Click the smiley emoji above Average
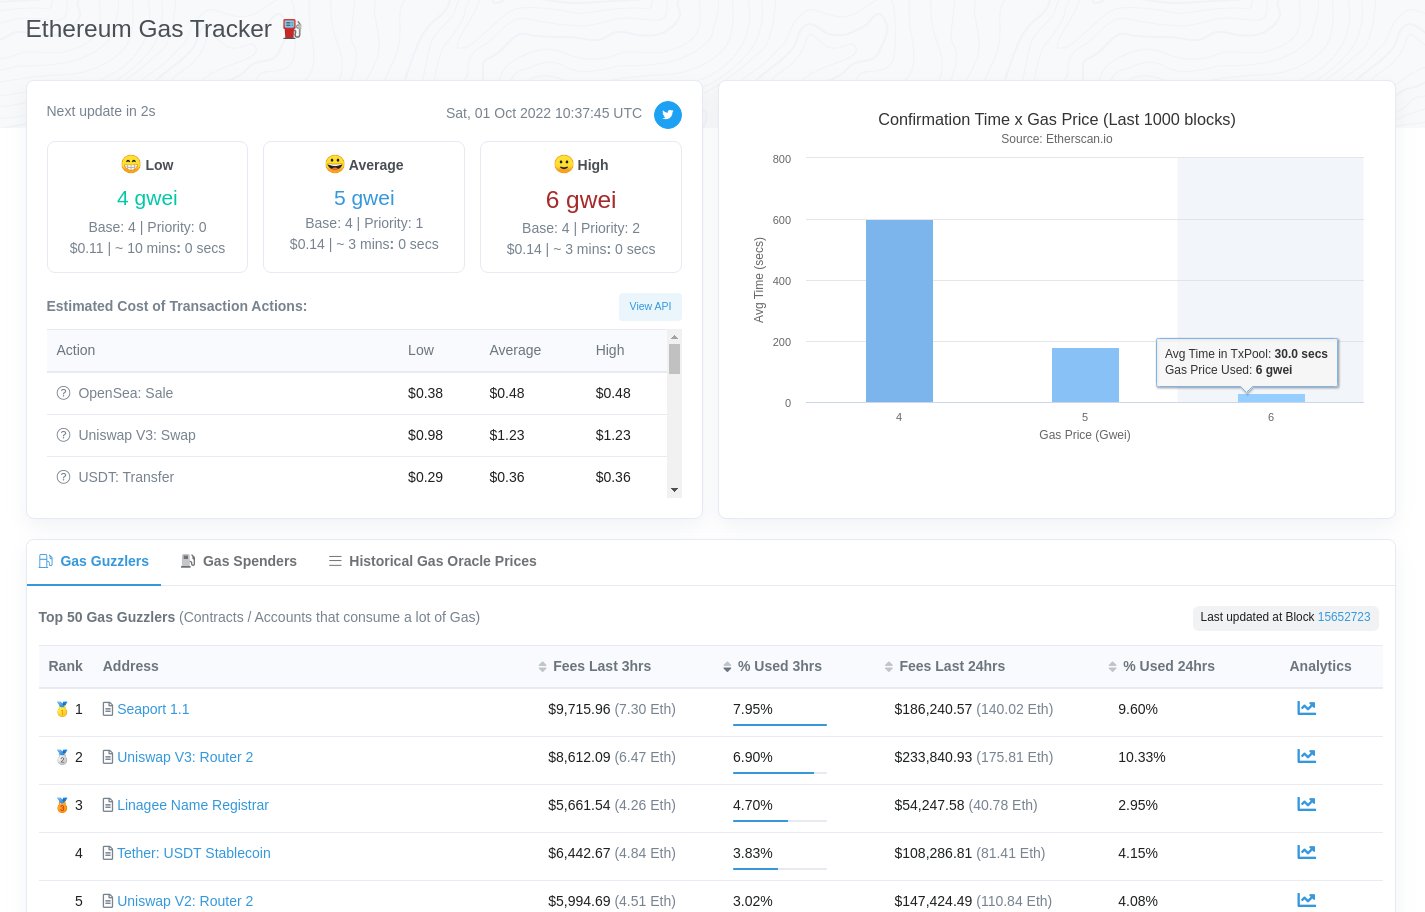 (x=335, y=164)
